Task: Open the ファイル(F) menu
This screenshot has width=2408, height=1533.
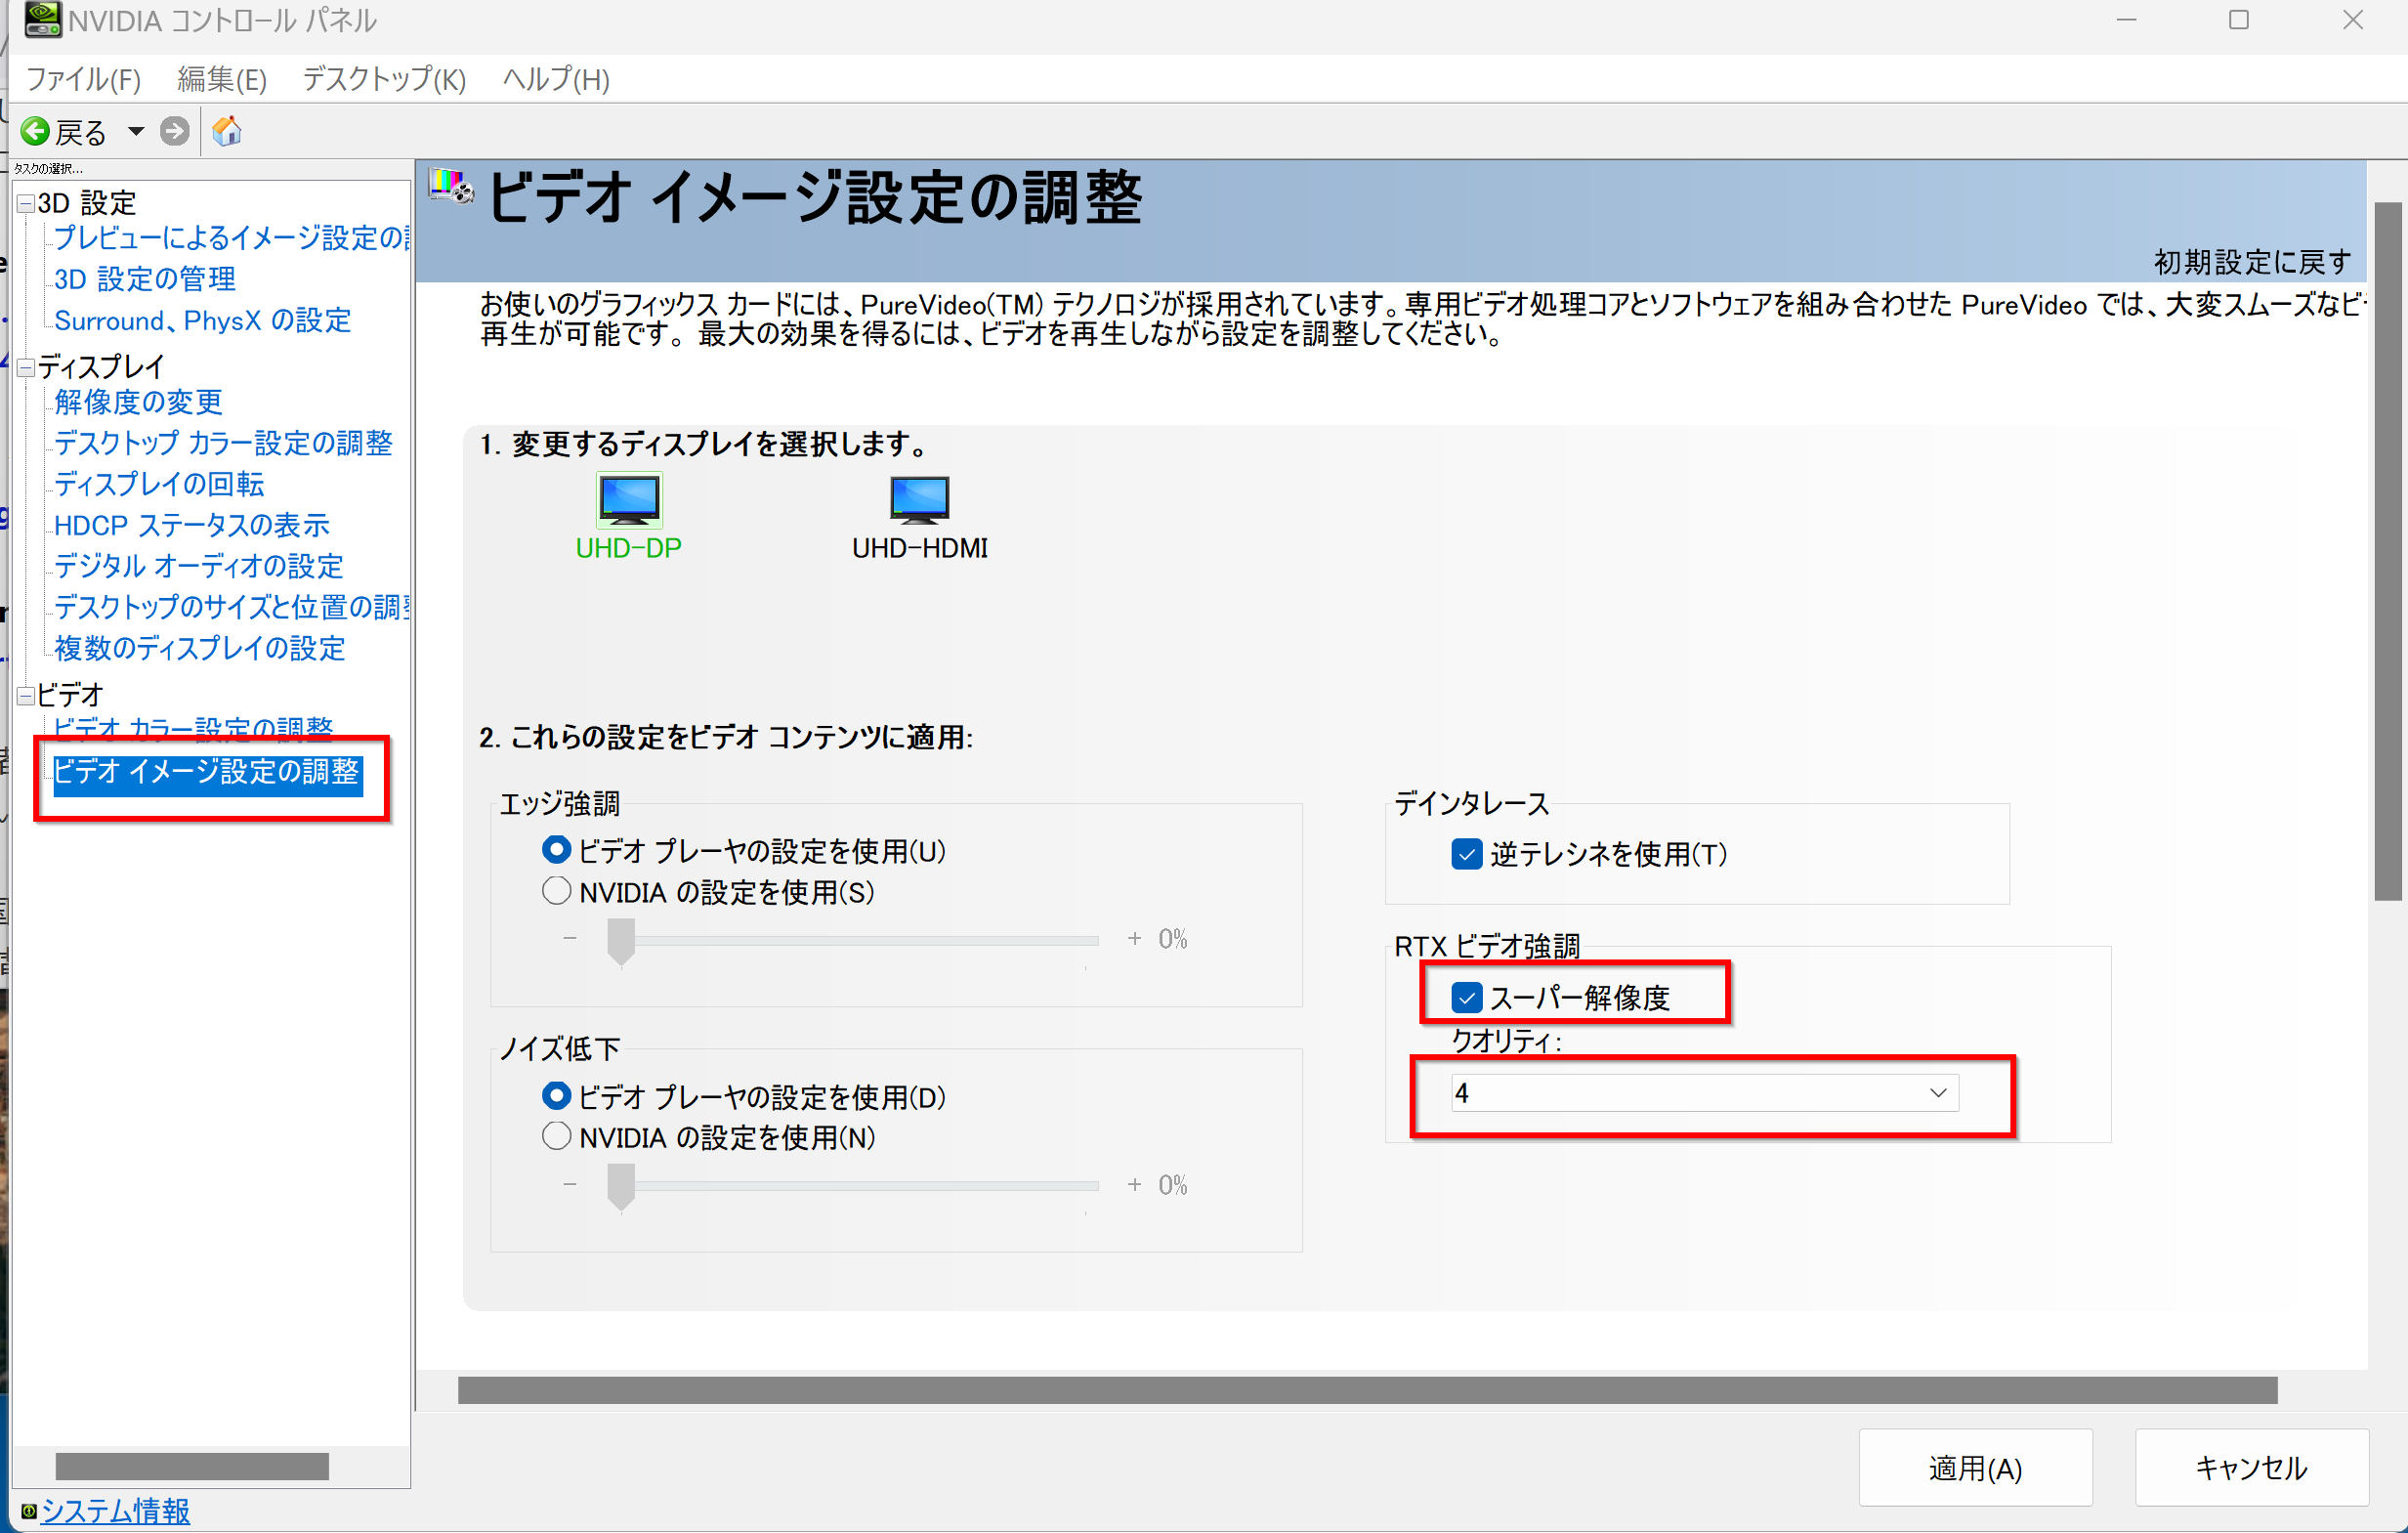Action: click(83, 79)
